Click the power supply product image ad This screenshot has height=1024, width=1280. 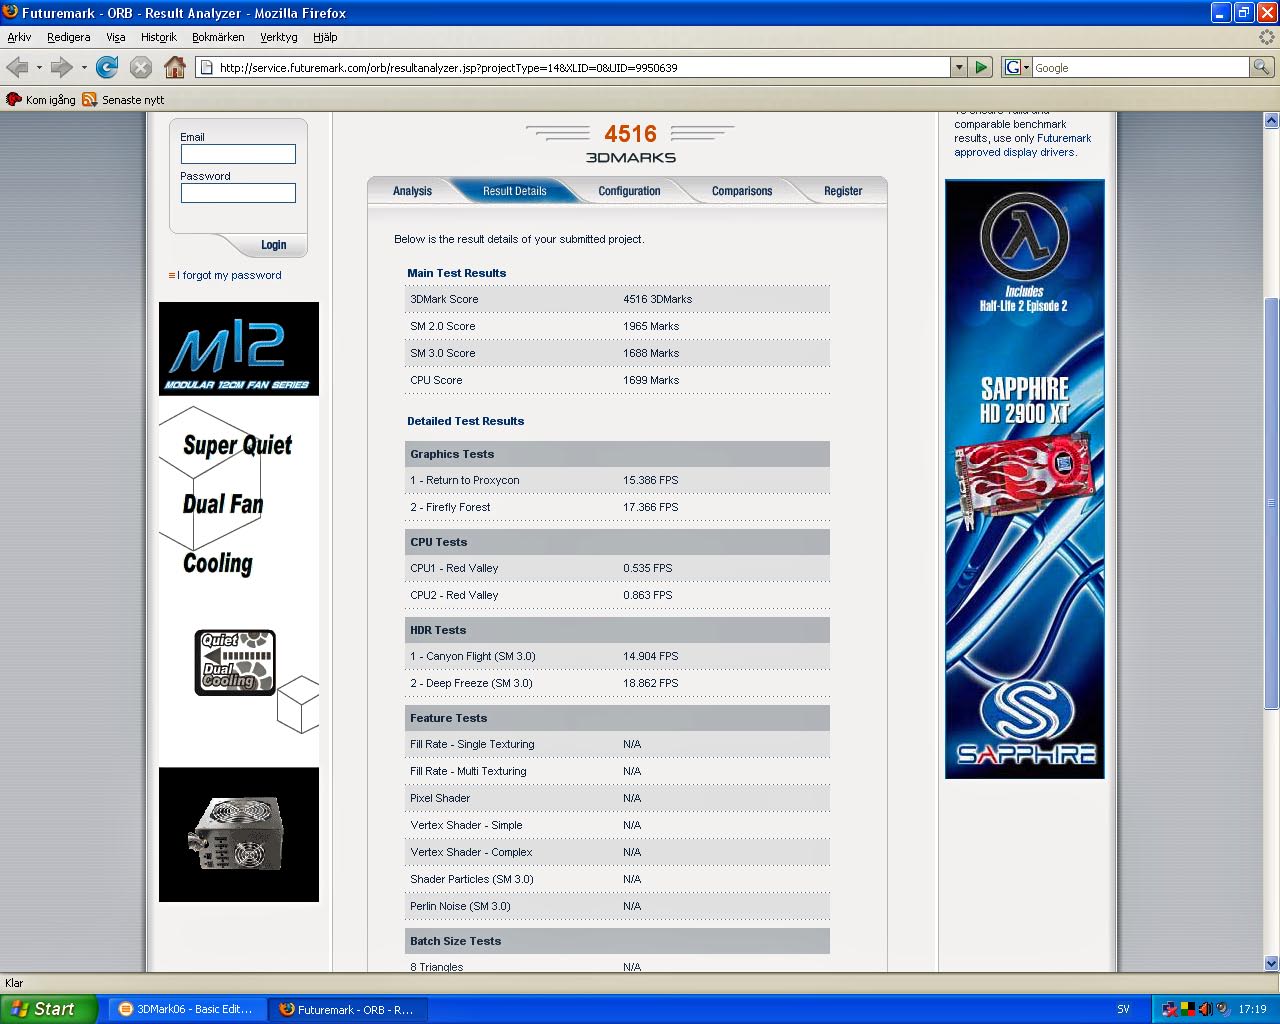click(239, 835)
